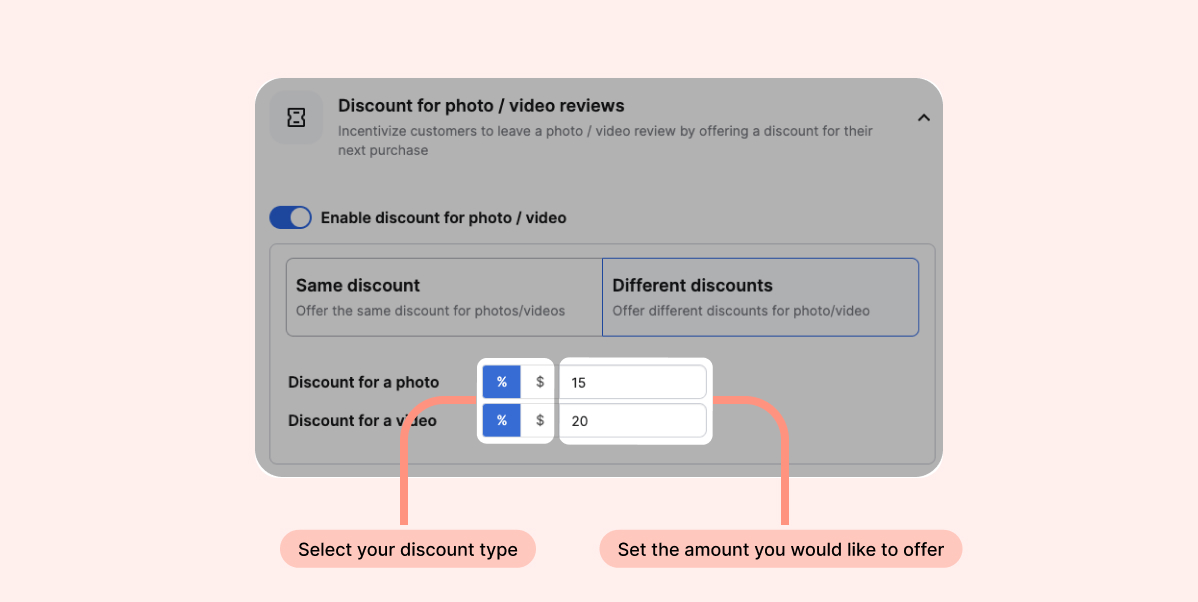Click the 'Select your discount type' callout
The image size is (1198, 602).
coord(408,549)
